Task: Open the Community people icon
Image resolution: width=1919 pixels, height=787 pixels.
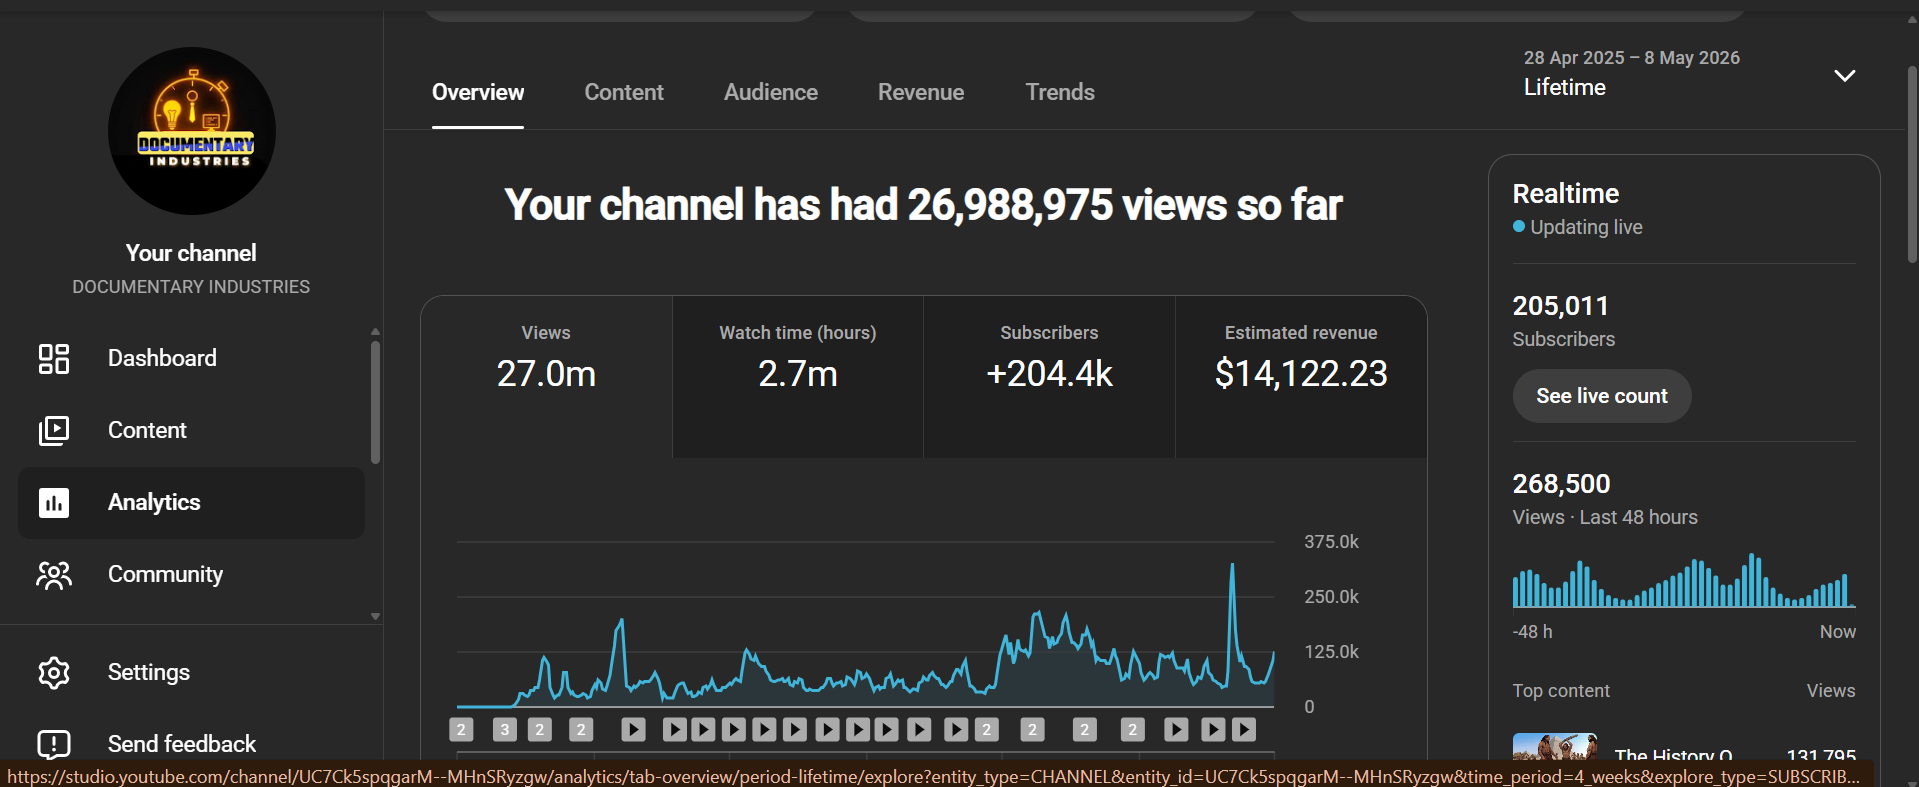Action: pos(54,574)
